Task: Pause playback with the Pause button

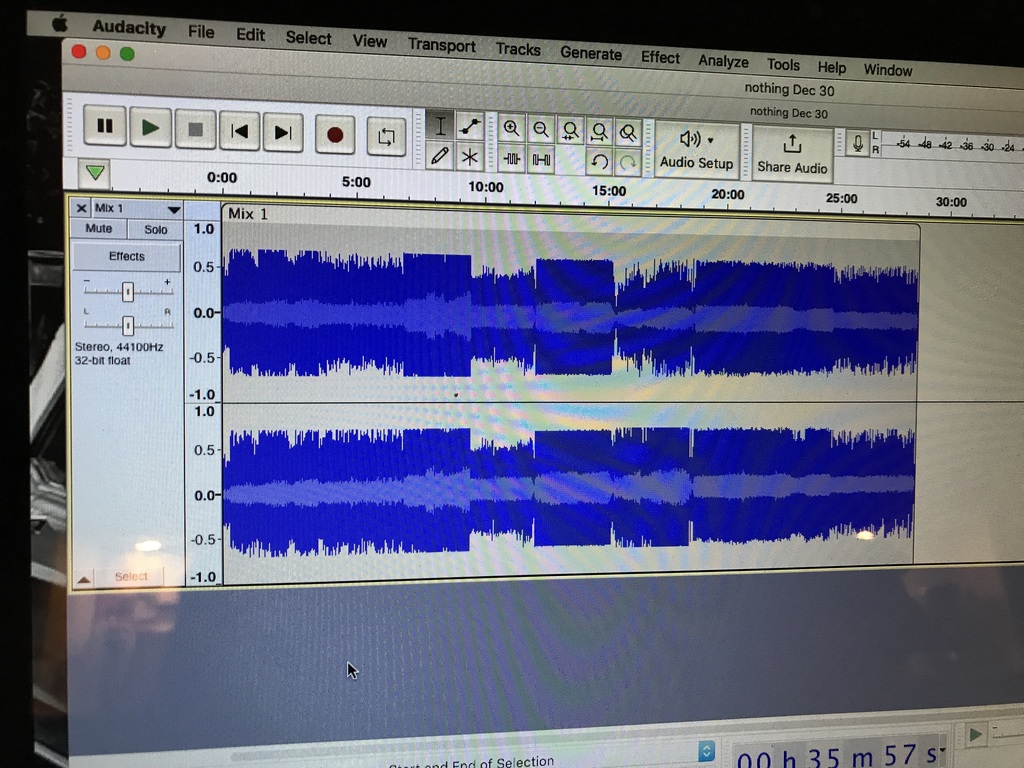Action: [104, 125]
